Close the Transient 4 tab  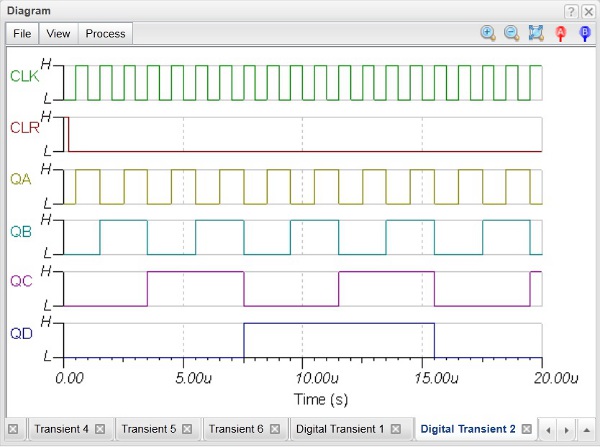[100, 429]
